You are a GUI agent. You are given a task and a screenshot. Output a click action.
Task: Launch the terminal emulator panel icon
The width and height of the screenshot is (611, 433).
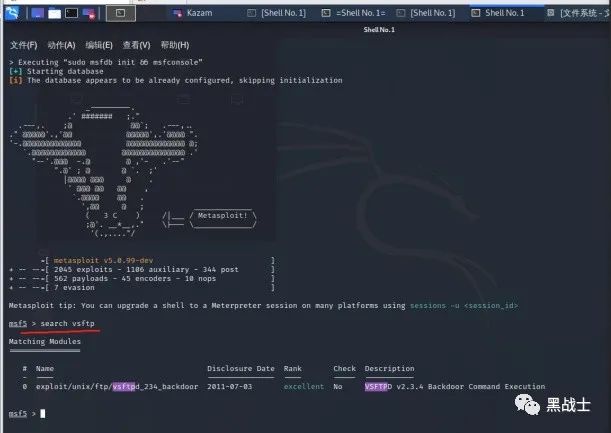tap(71, 14)
